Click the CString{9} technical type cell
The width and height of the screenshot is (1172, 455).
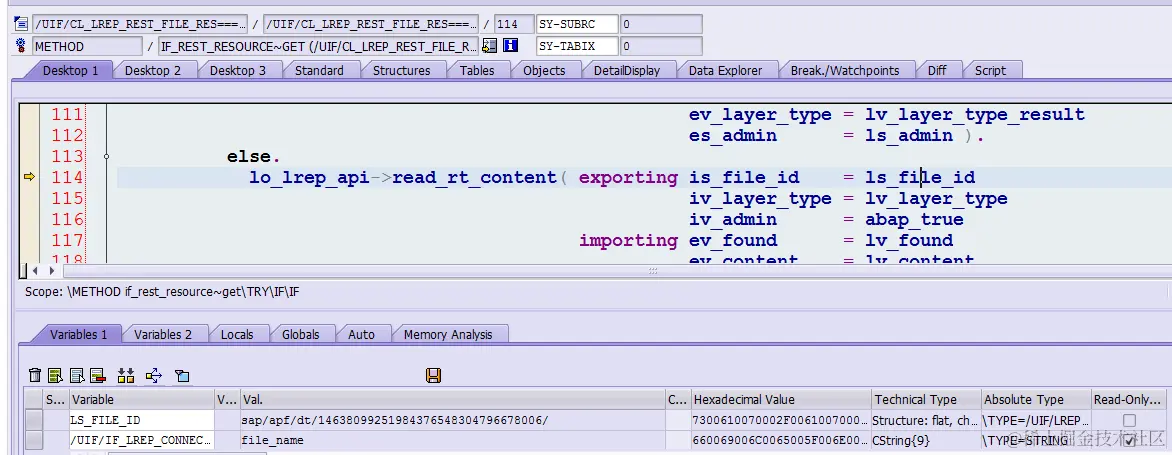[926, 441]
